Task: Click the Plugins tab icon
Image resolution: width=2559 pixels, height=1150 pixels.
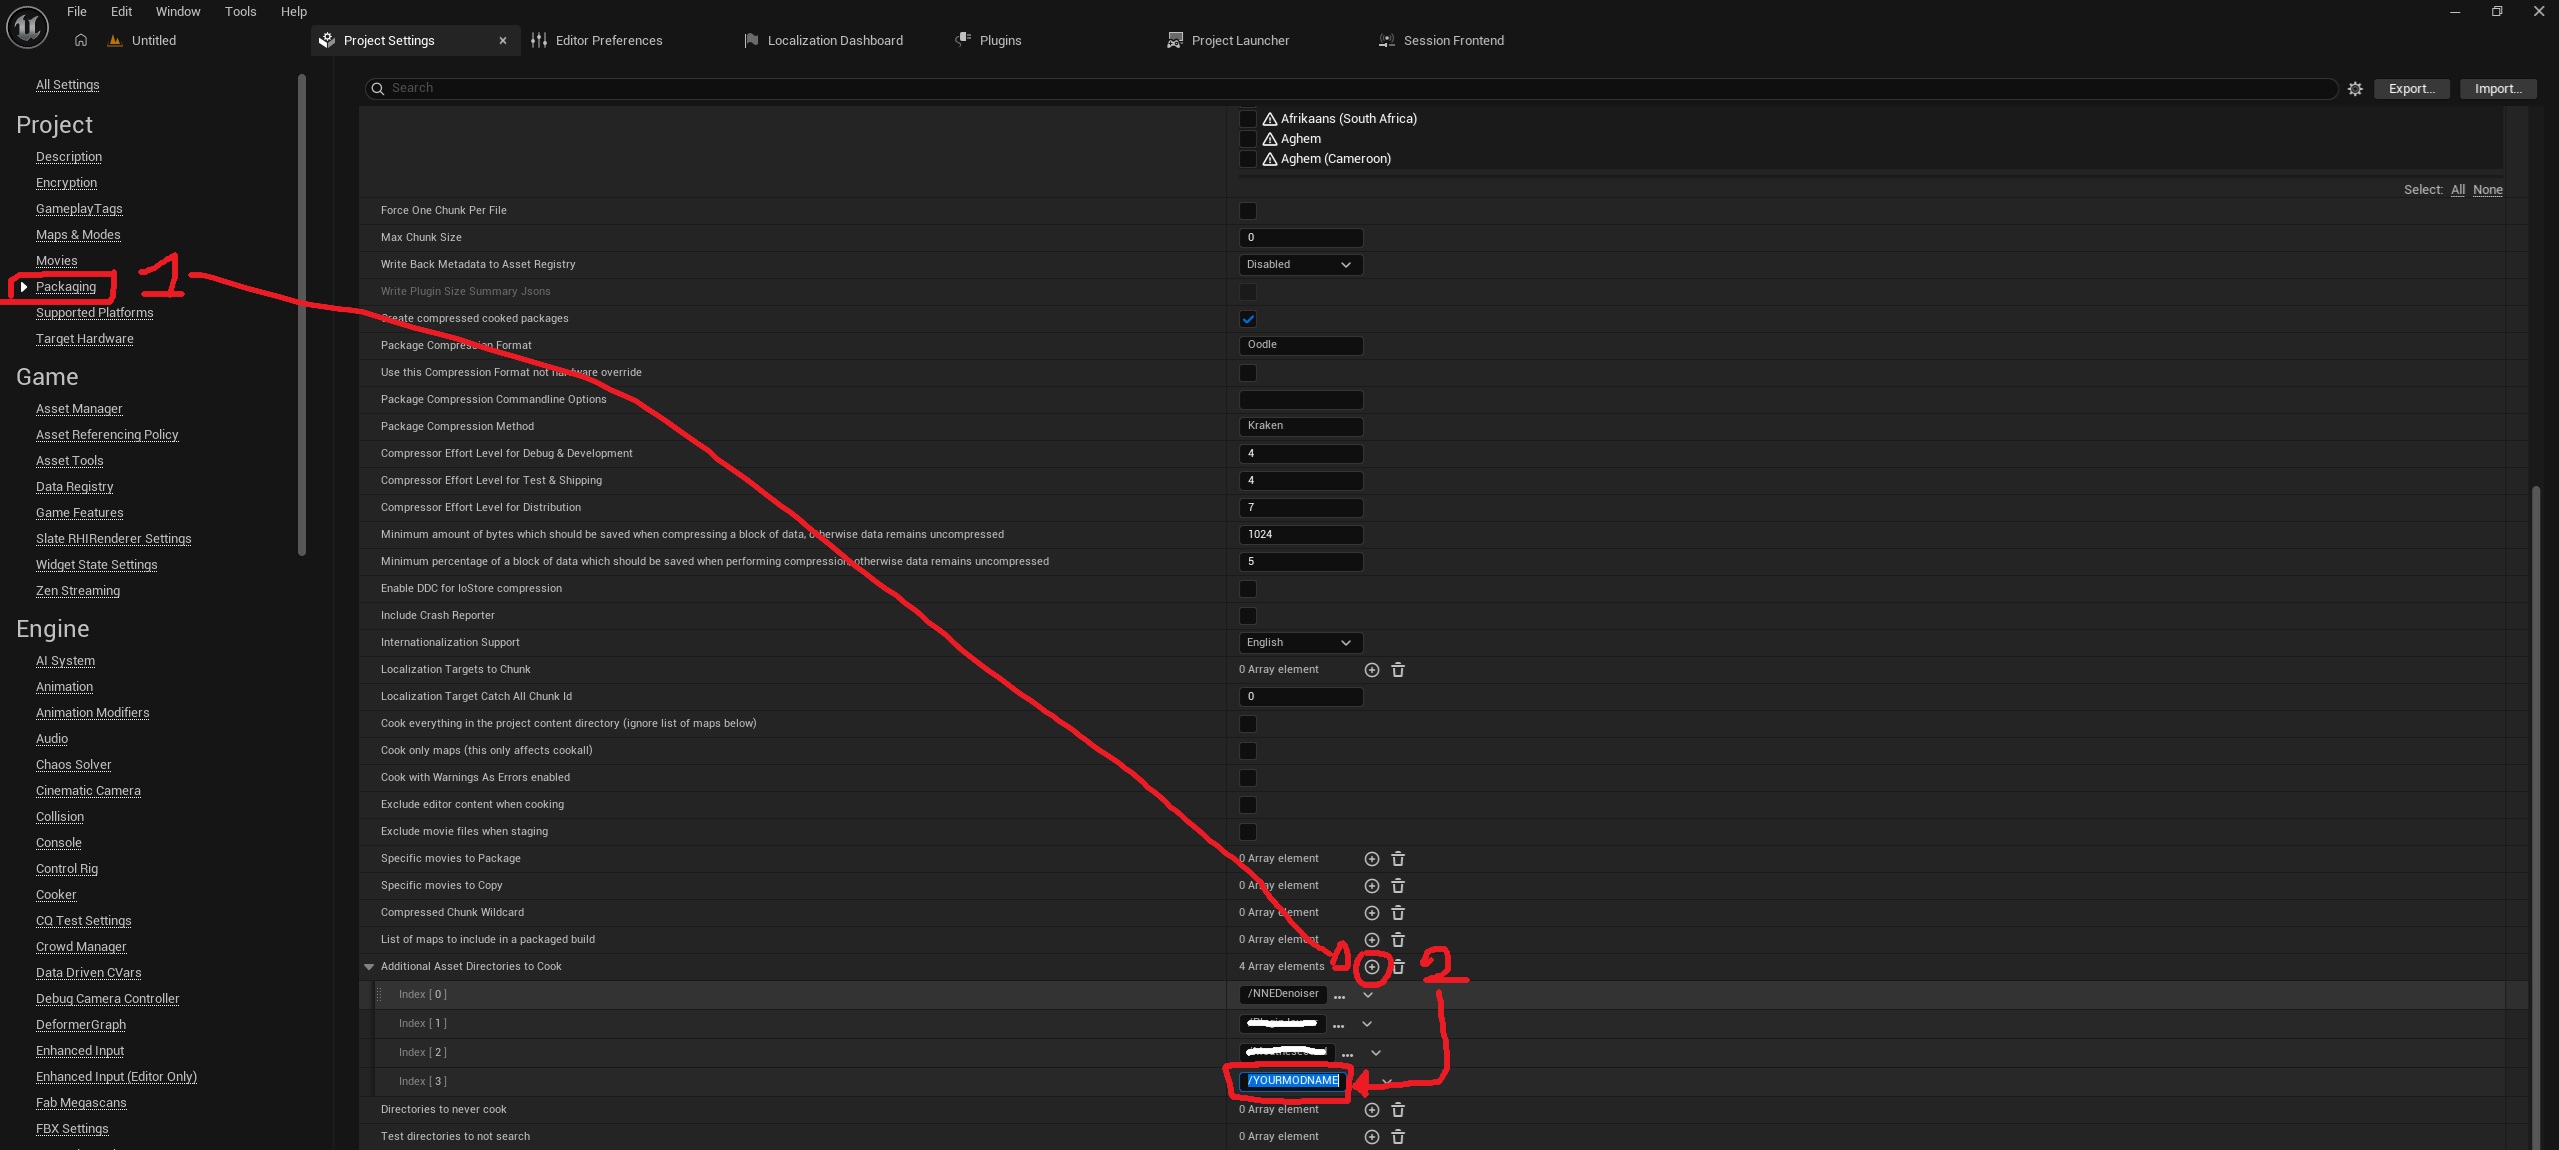Action: 963,40
